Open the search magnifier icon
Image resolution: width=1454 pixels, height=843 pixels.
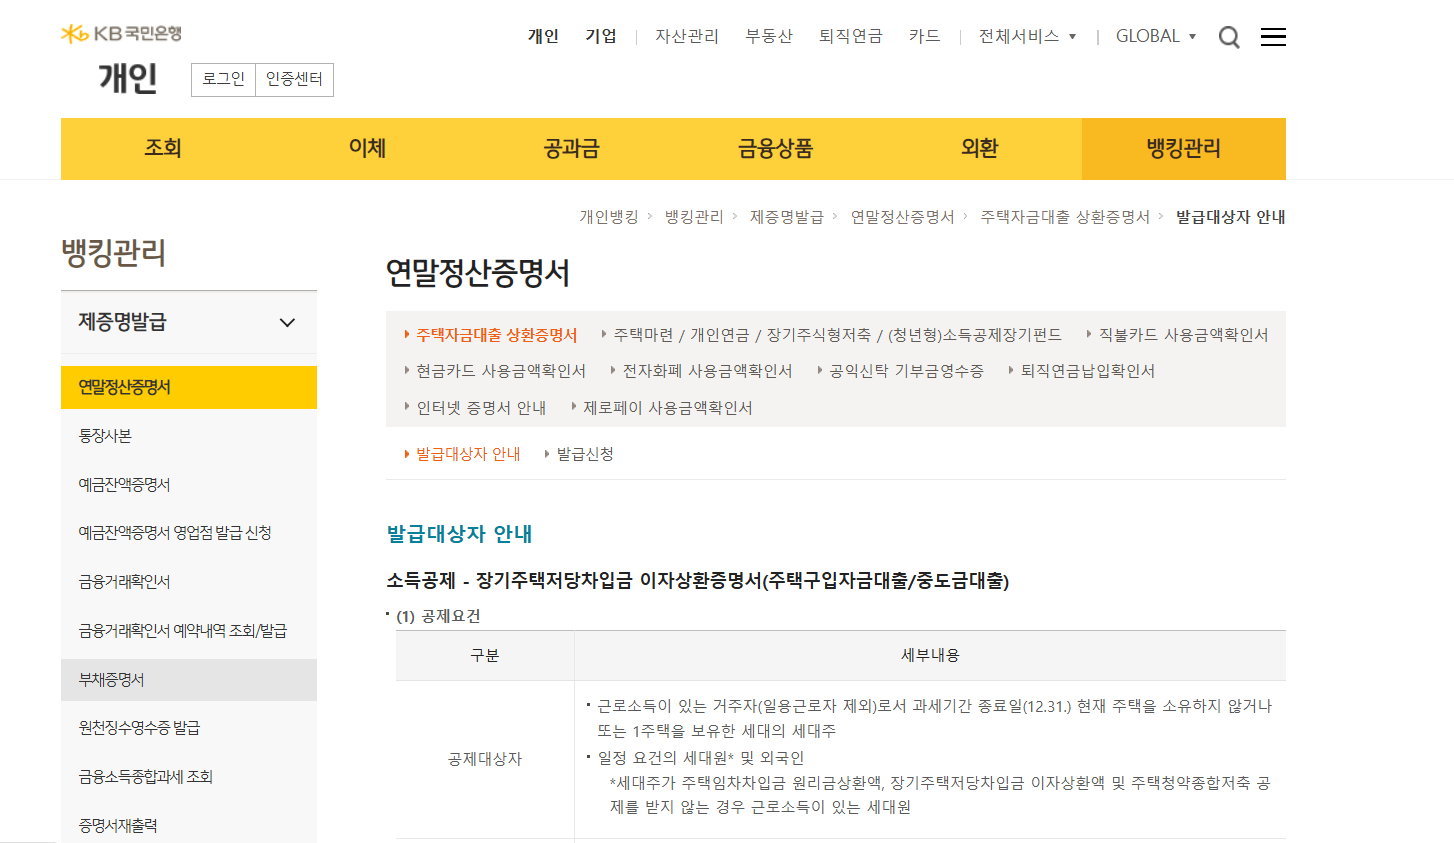pyautogui.click(x=1229, y=38)
